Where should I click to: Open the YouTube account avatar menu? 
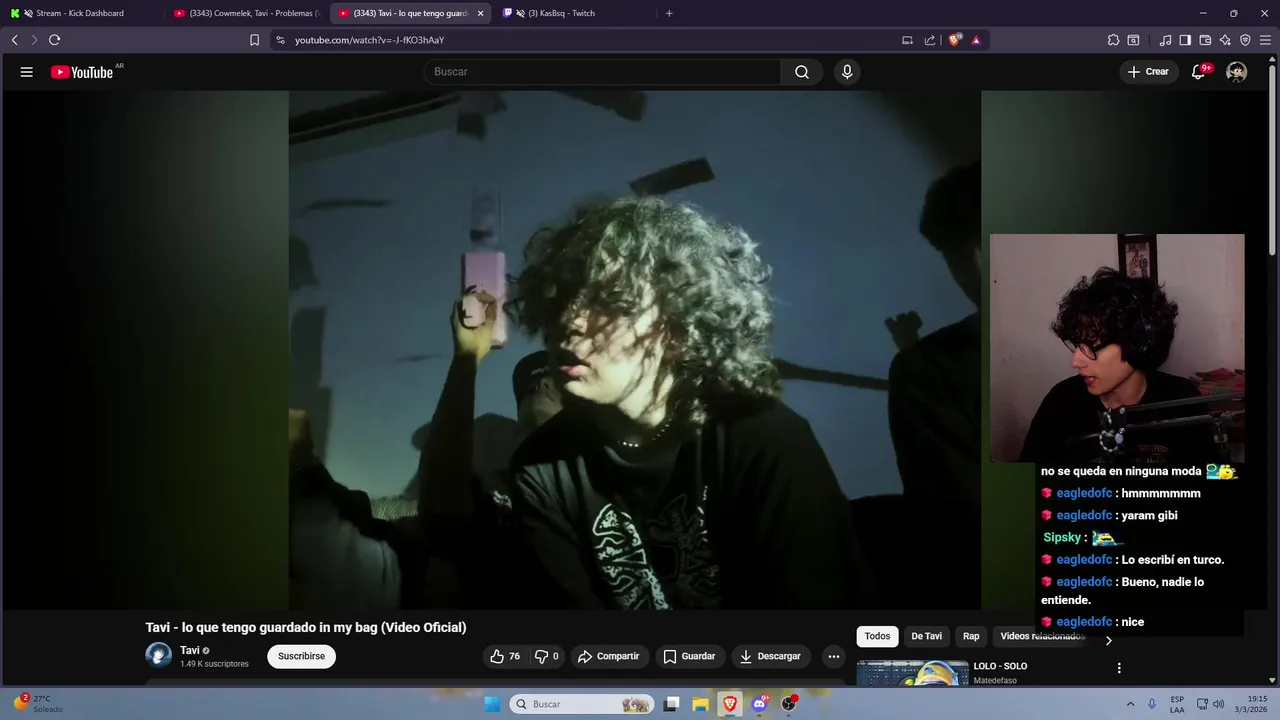pyautogui.click(x=1237, y=72)
